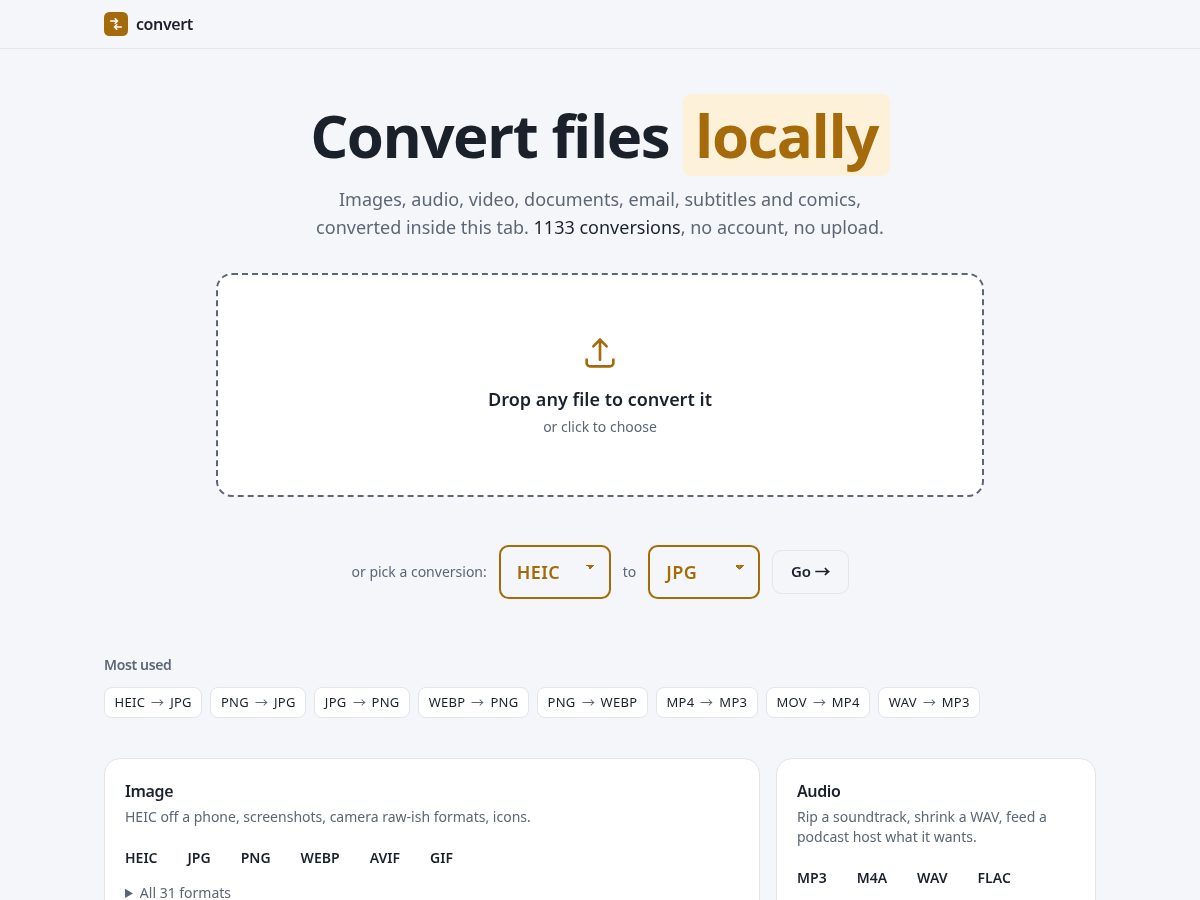Select FLAC in the Audio card
The width and height of the screenshot is (1200, 900).
994,878
